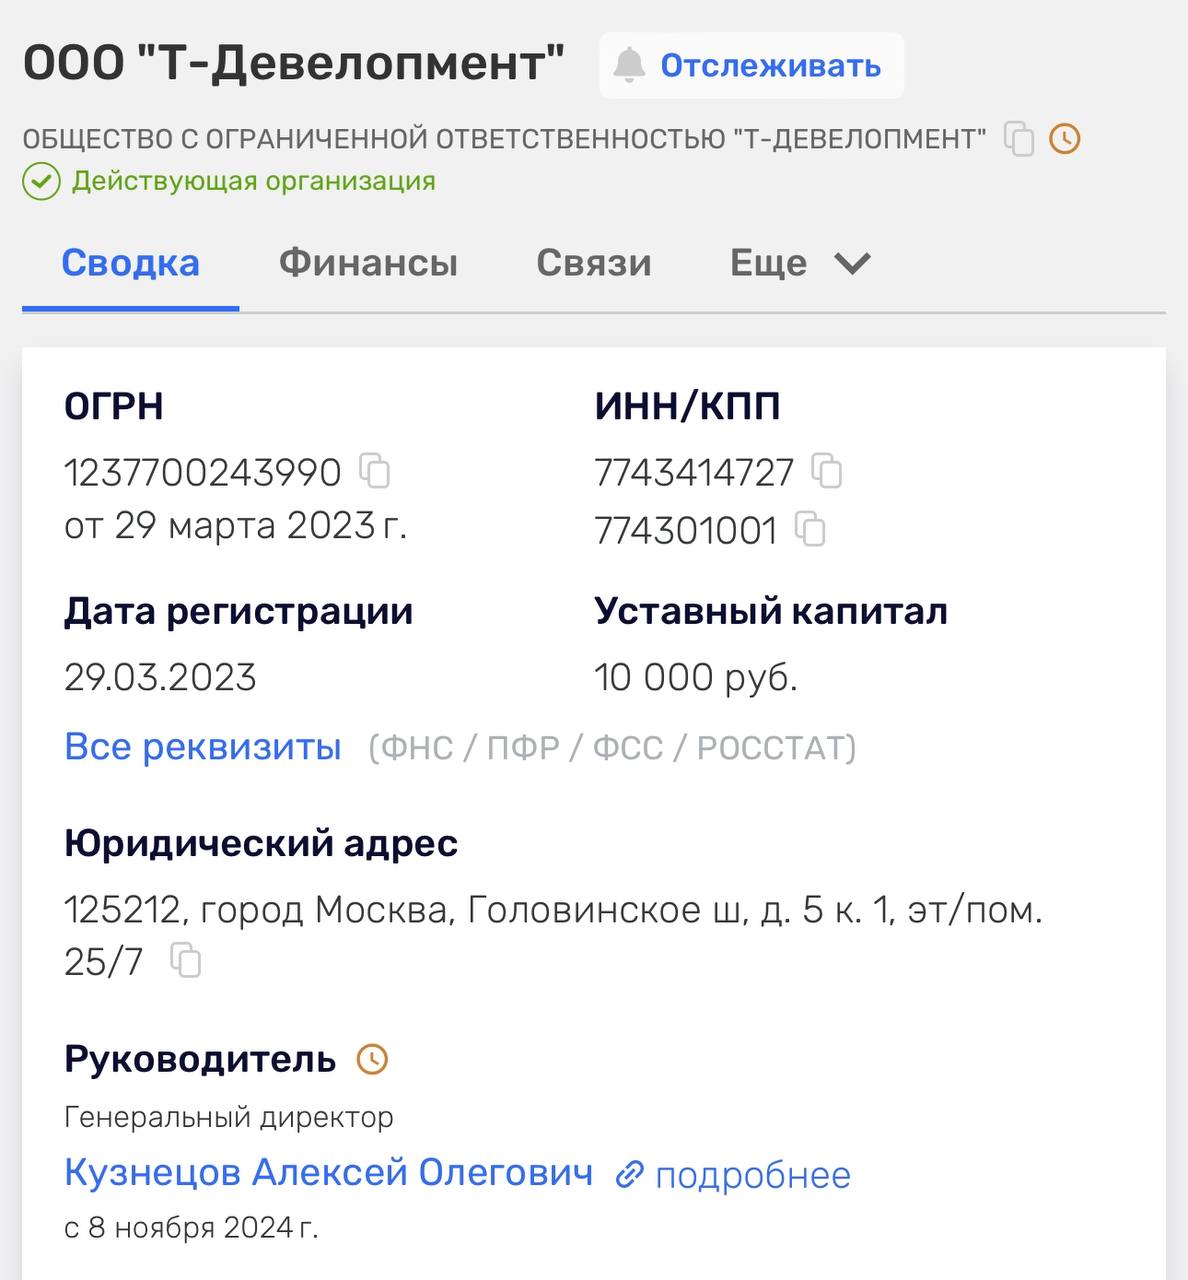1188x1280 pixels.
Task: Expand the Еще dropdown menu
Action: click(x=768, y=263)
